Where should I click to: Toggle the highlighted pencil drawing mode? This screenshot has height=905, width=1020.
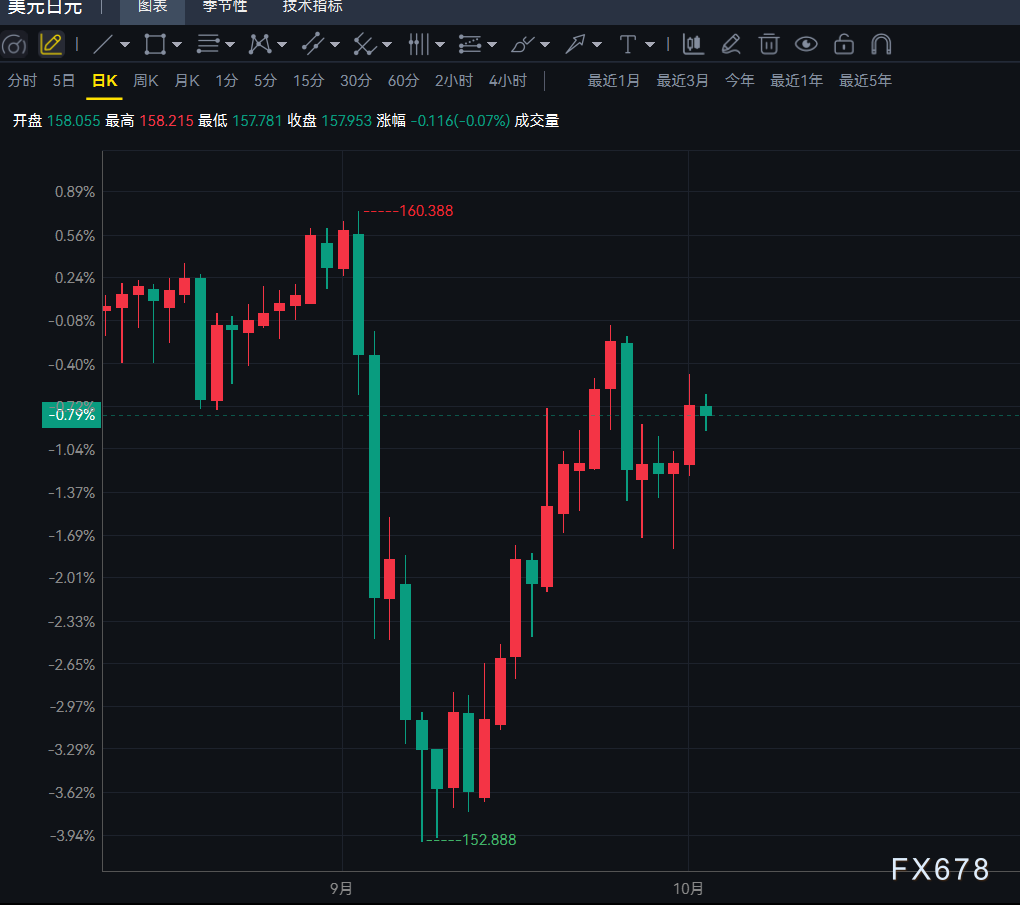51,44
